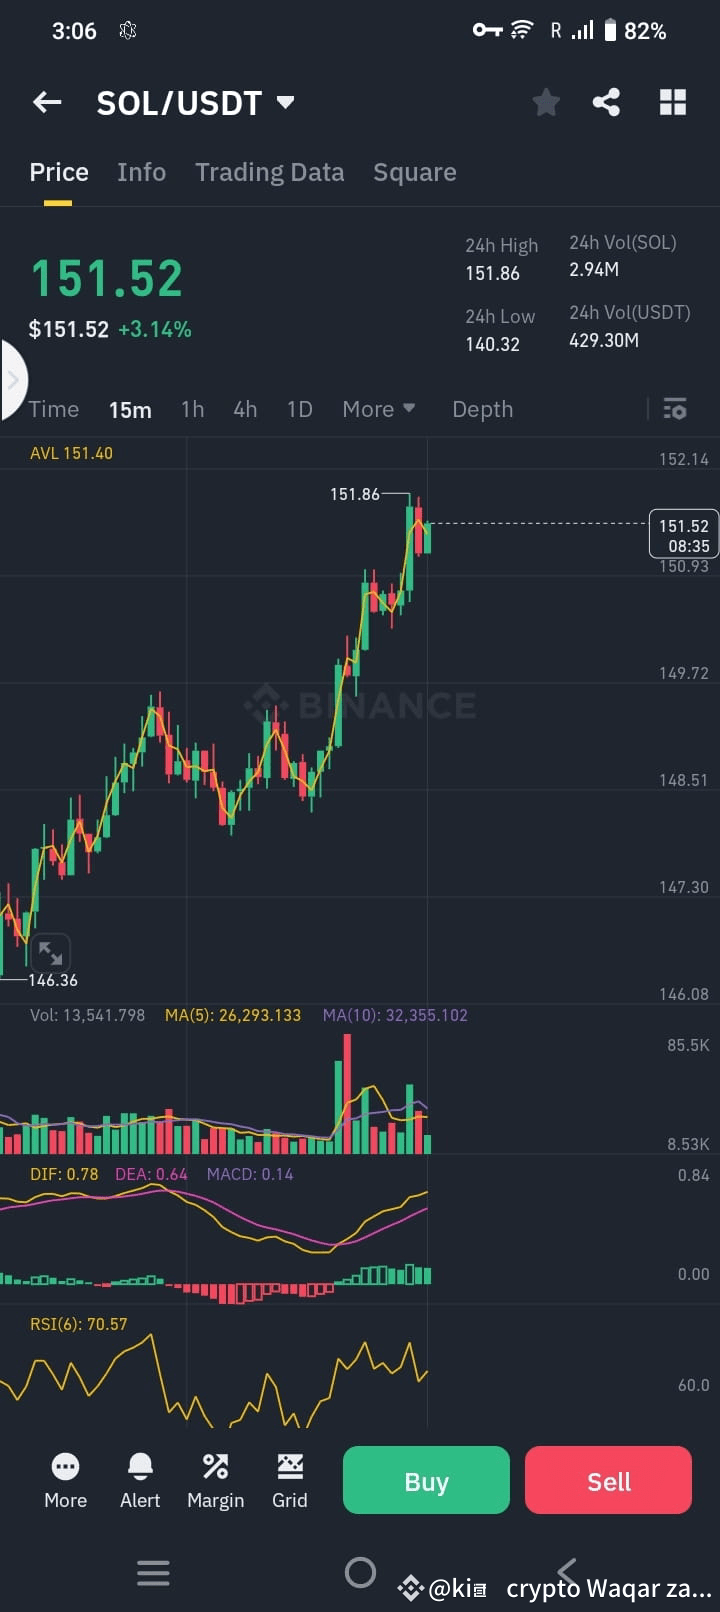720x1612 pixels.
Task: Set a price alert via the bell icon
Action: 140,1480
